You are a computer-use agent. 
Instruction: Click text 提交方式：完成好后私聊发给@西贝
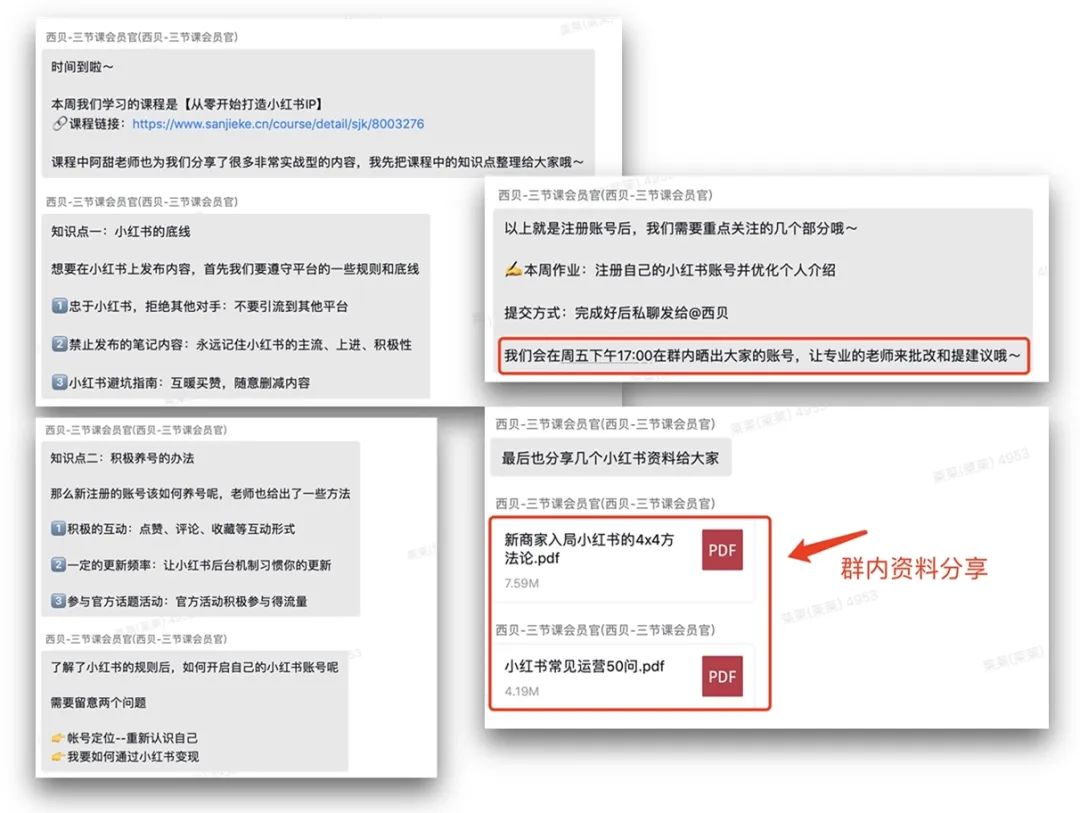point(616,313)
